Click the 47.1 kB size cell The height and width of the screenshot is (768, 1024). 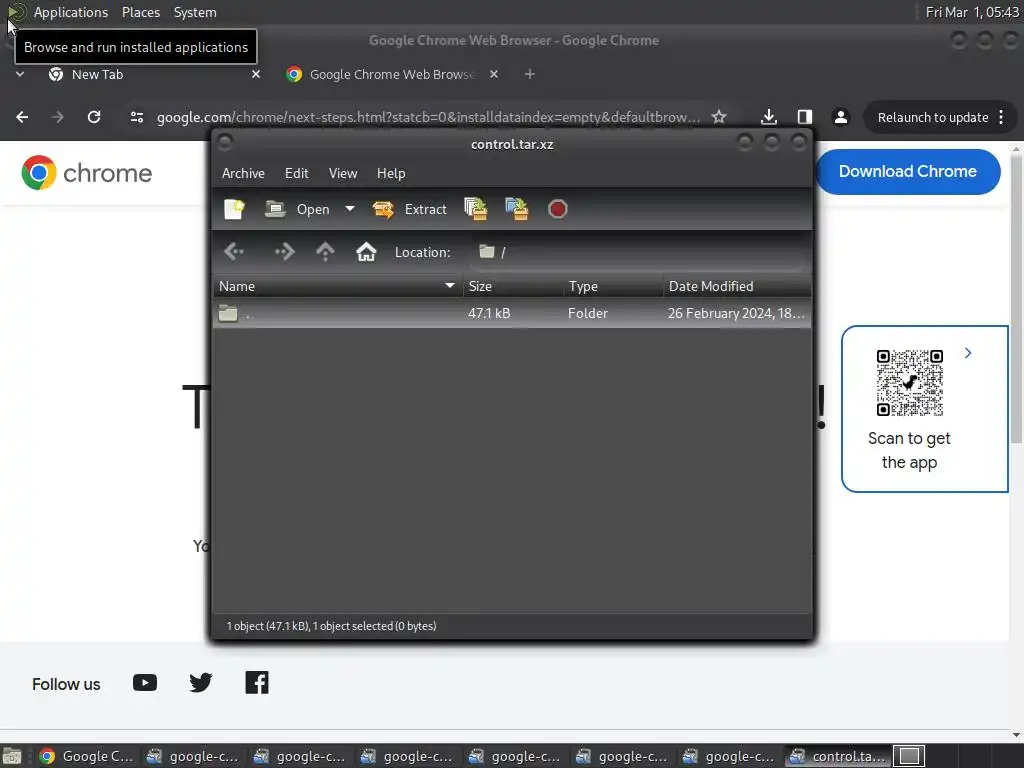coord(489,313)
